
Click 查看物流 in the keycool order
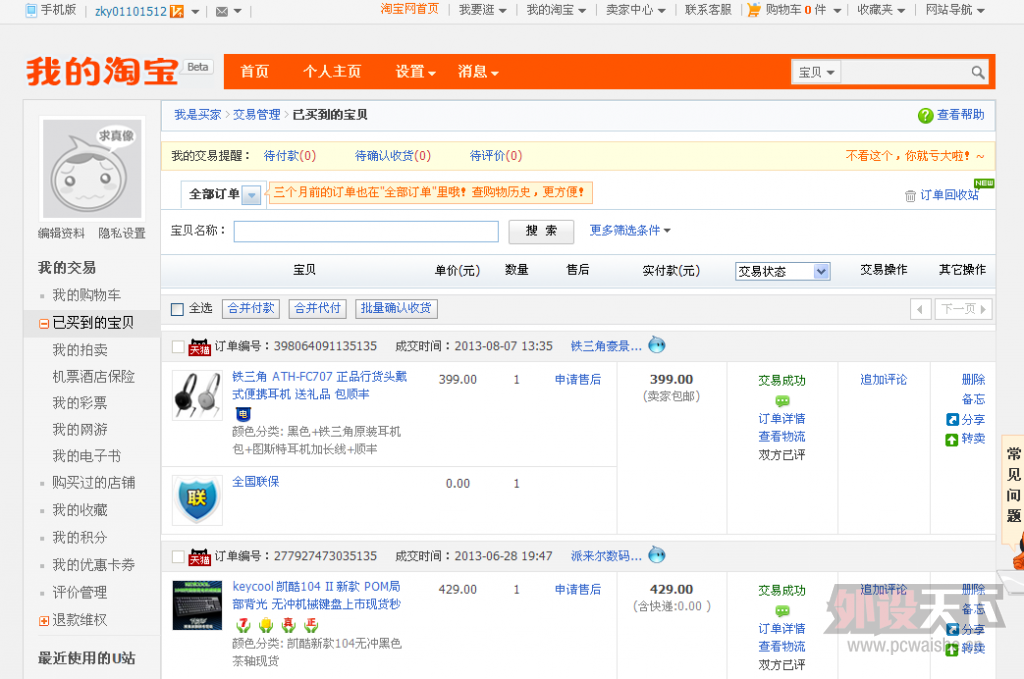tap(782, 647)
